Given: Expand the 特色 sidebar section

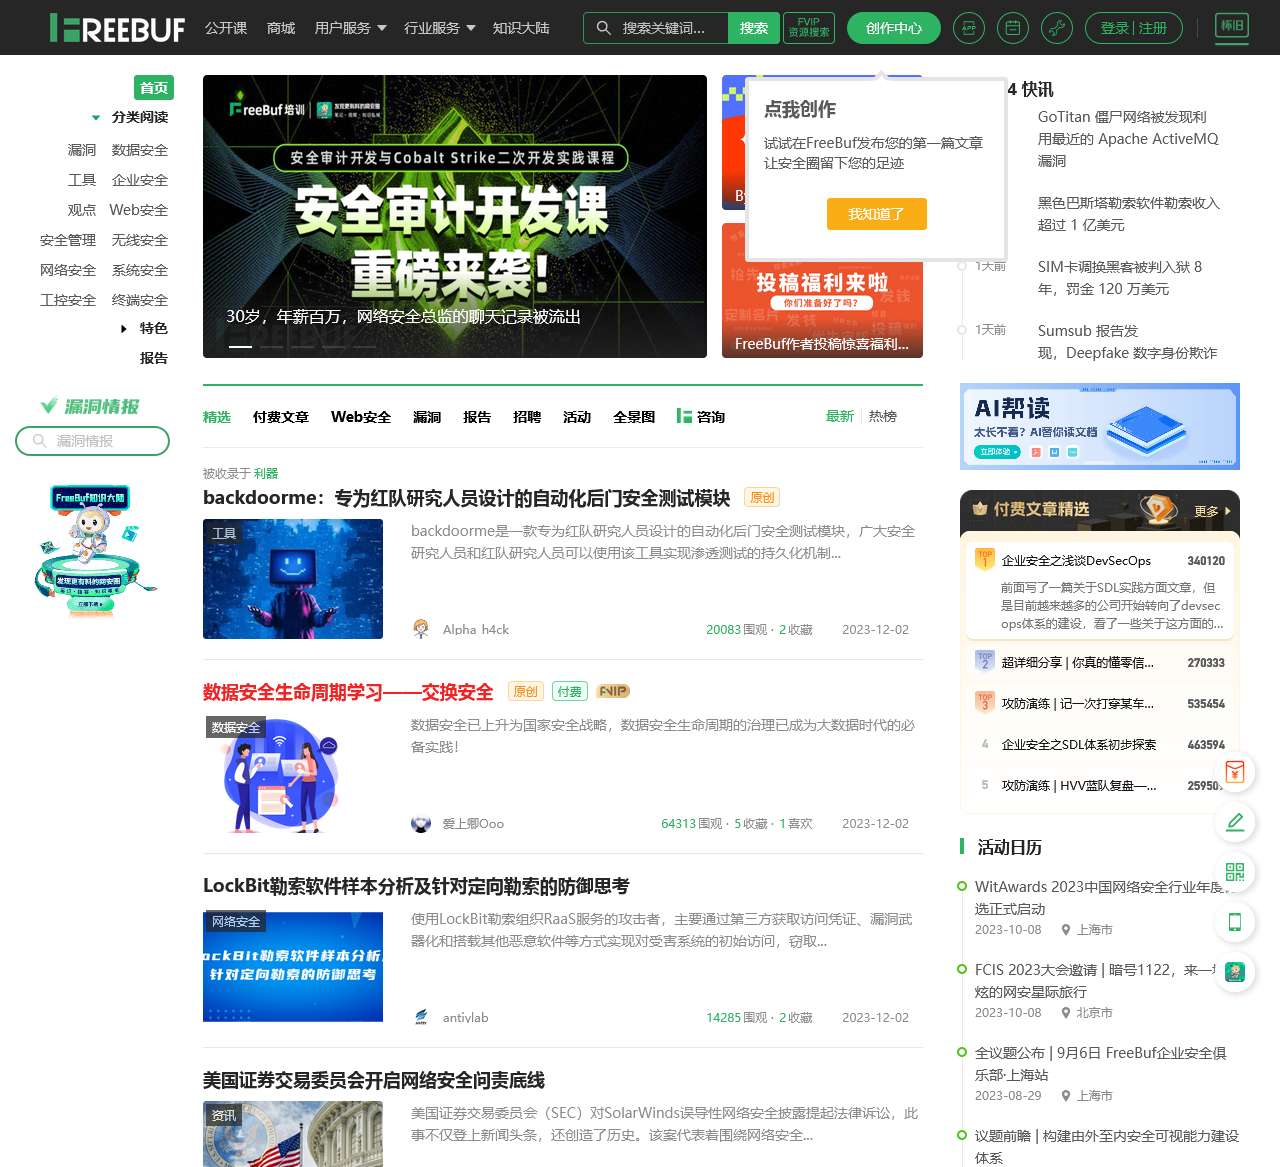Looking at the screenshot, I should [124, 329].
